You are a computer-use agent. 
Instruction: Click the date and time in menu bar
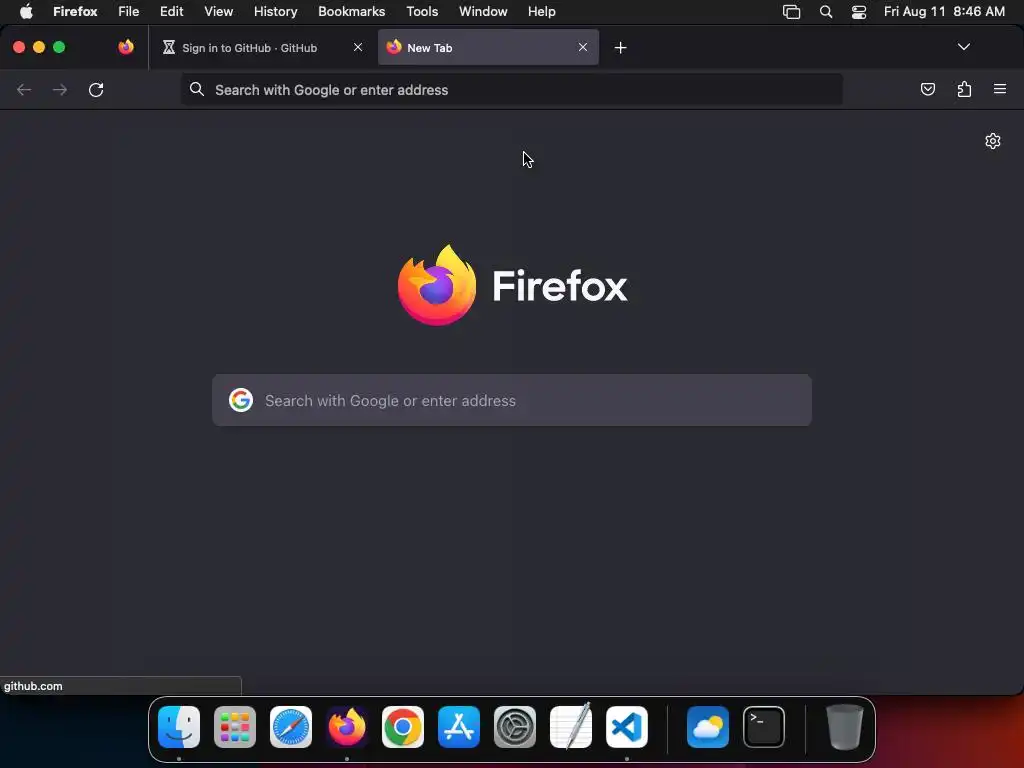point(944,11)
